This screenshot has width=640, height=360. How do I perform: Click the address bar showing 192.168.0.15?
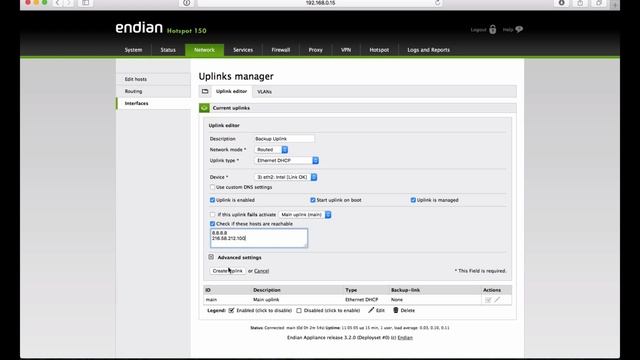tap(320, 3)
